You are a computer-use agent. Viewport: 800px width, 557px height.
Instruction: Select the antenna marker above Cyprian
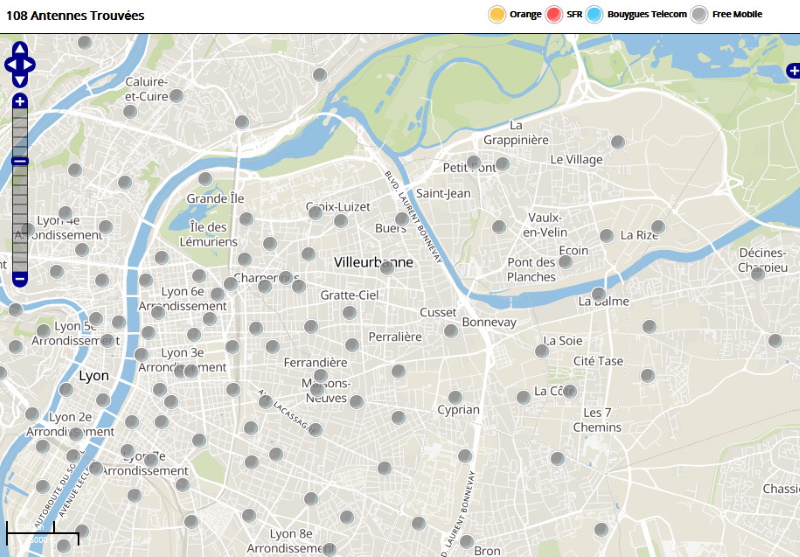[455, 397]
